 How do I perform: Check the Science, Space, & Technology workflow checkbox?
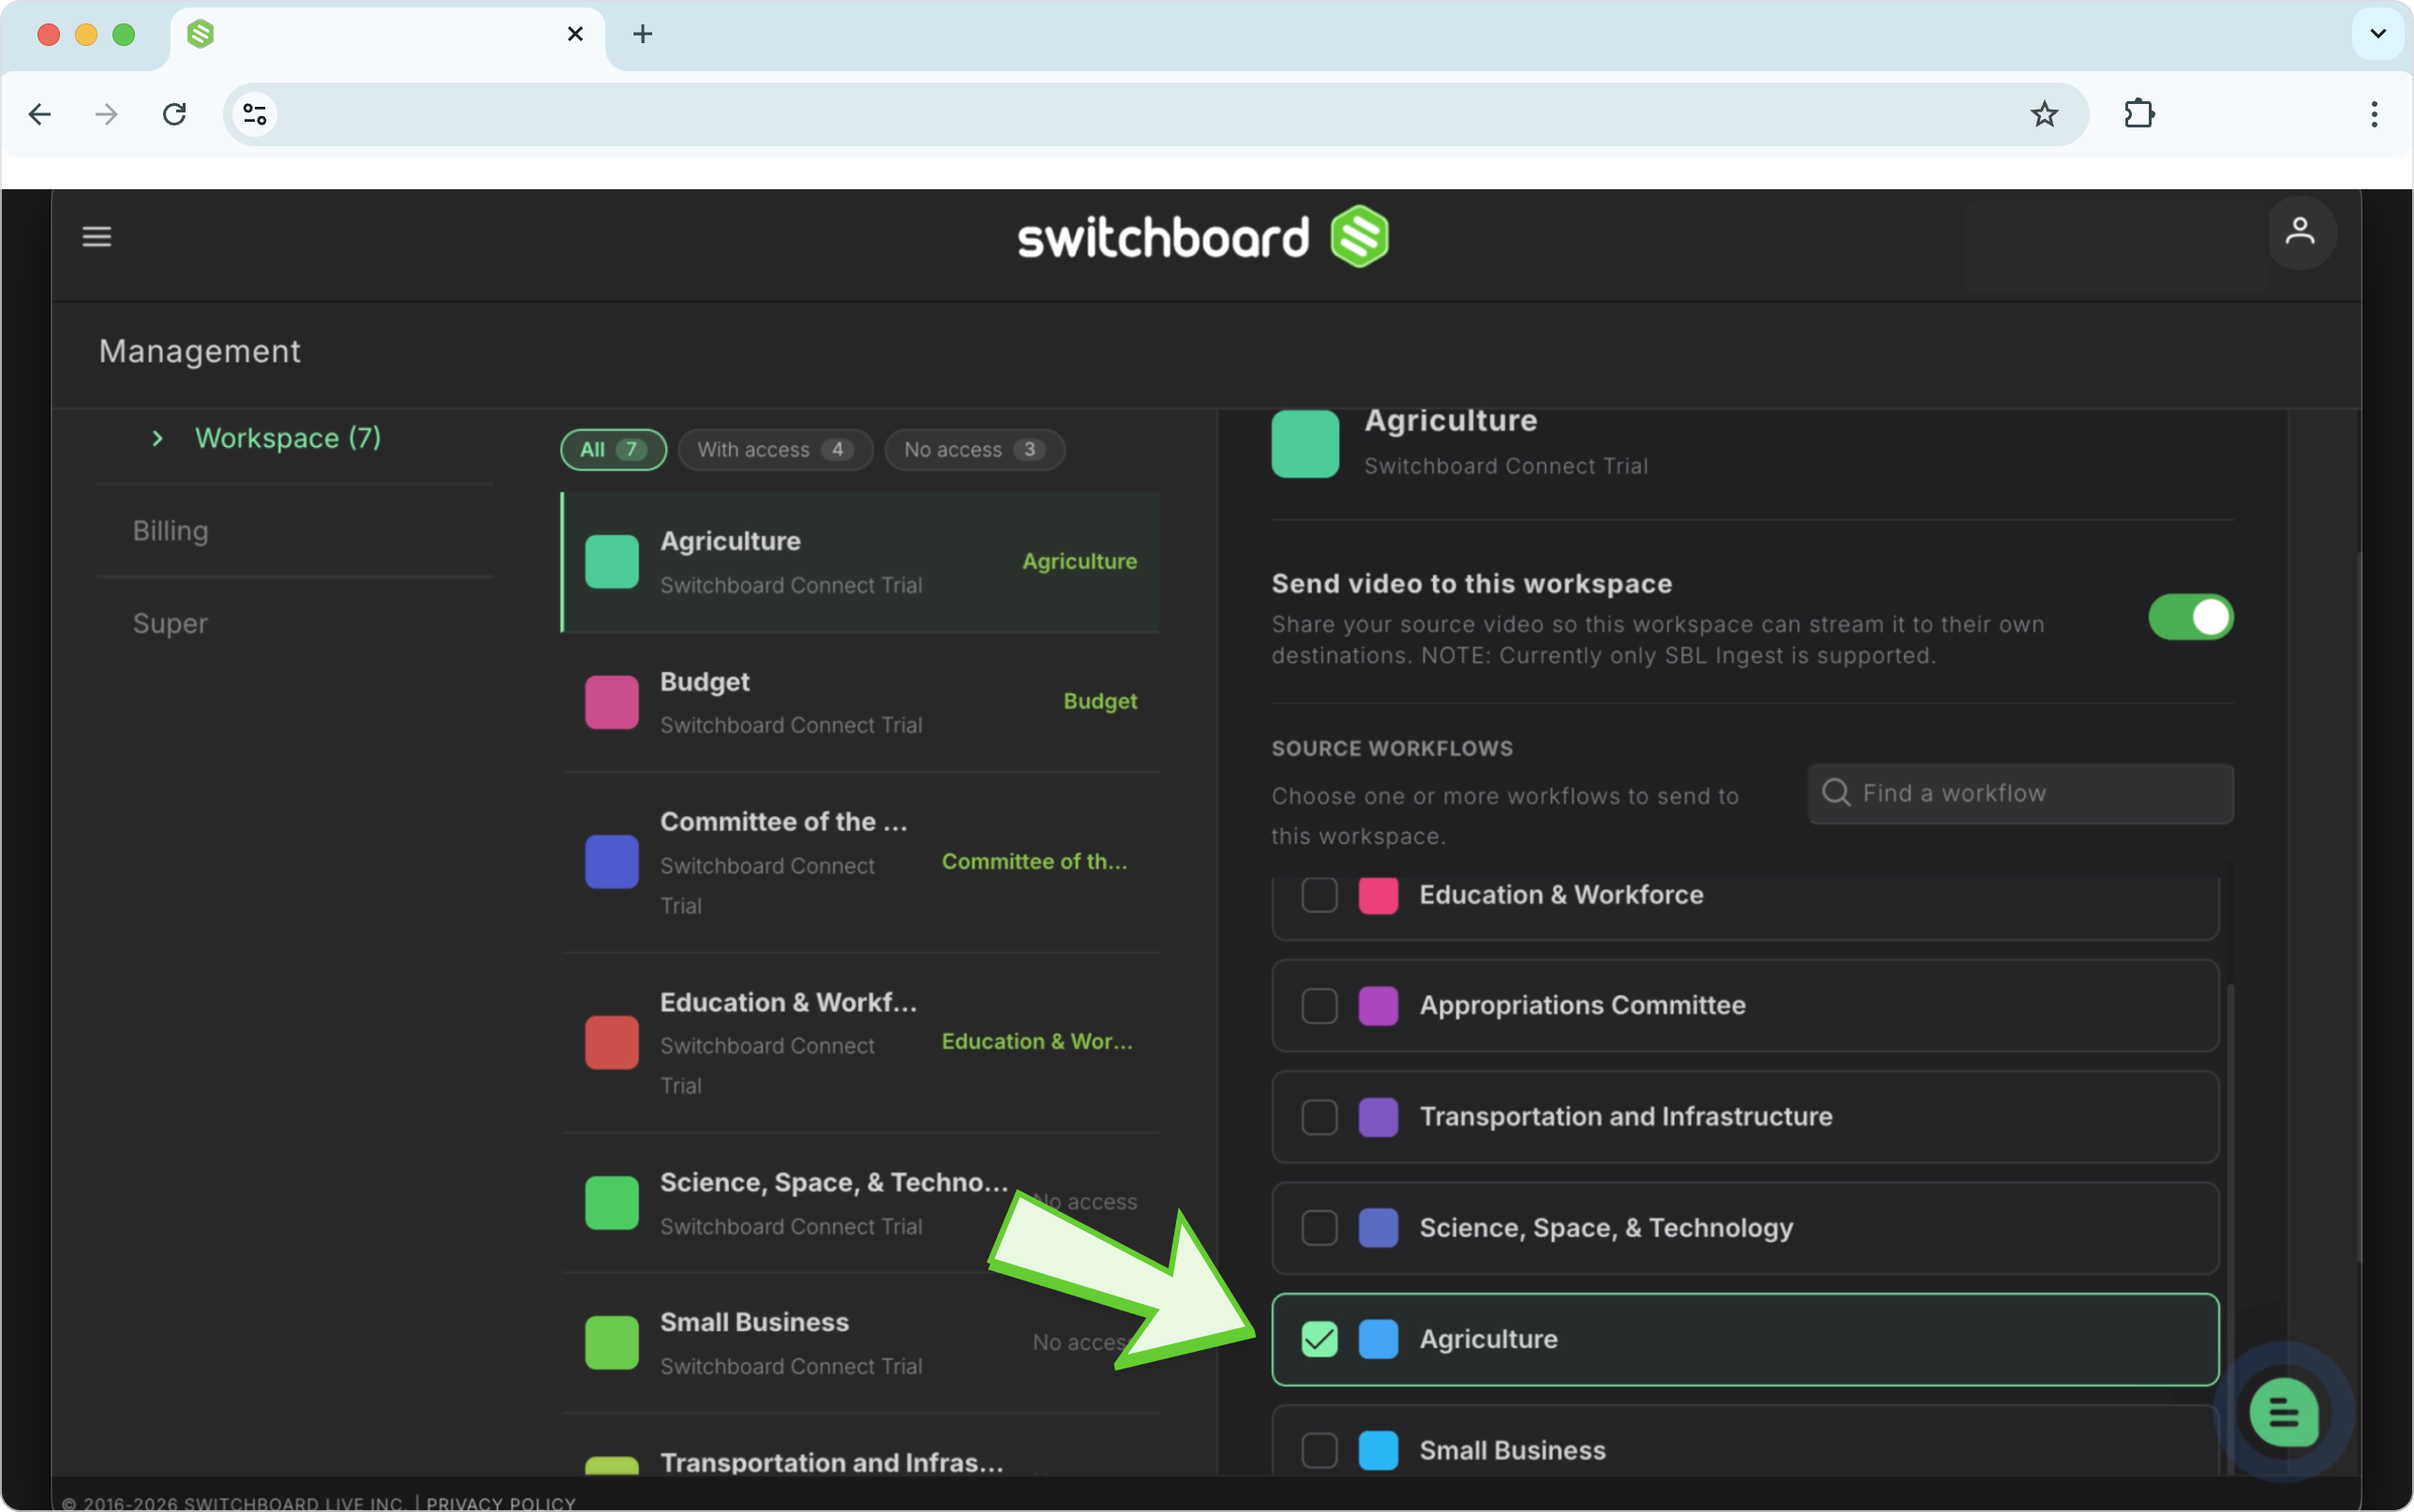click(x=1319, y=1227)
